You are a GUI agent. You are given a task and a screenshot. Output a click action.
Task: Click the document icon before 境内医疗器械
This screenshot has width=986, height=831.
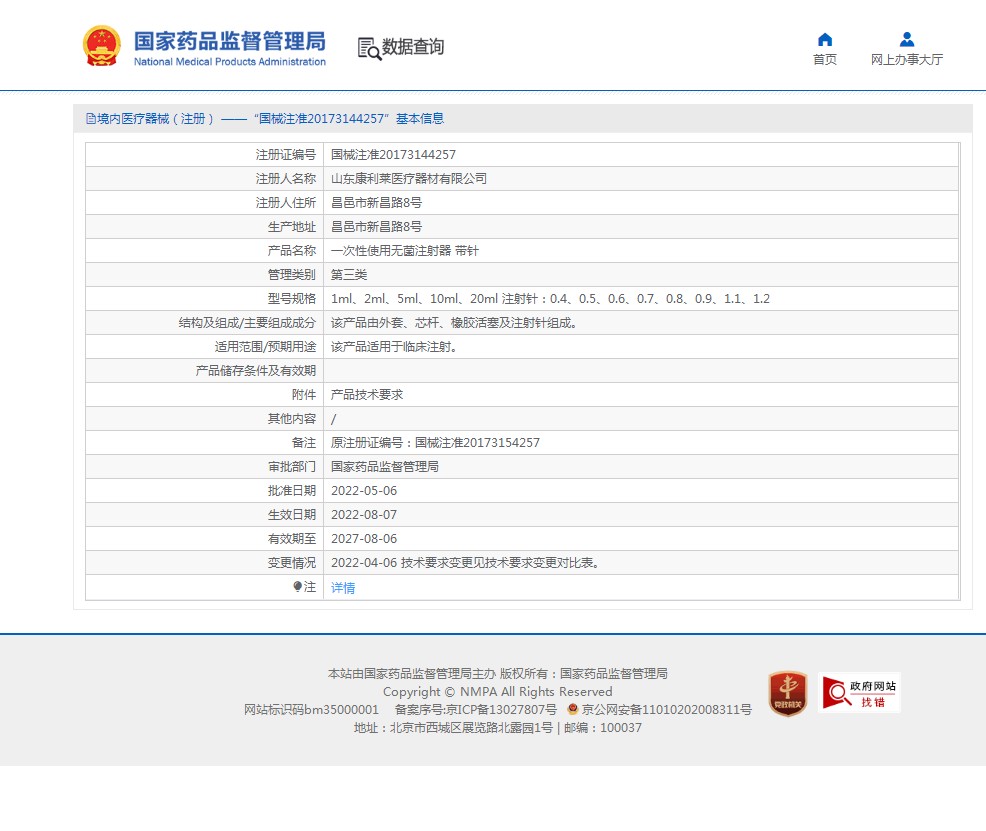[91, 119]
